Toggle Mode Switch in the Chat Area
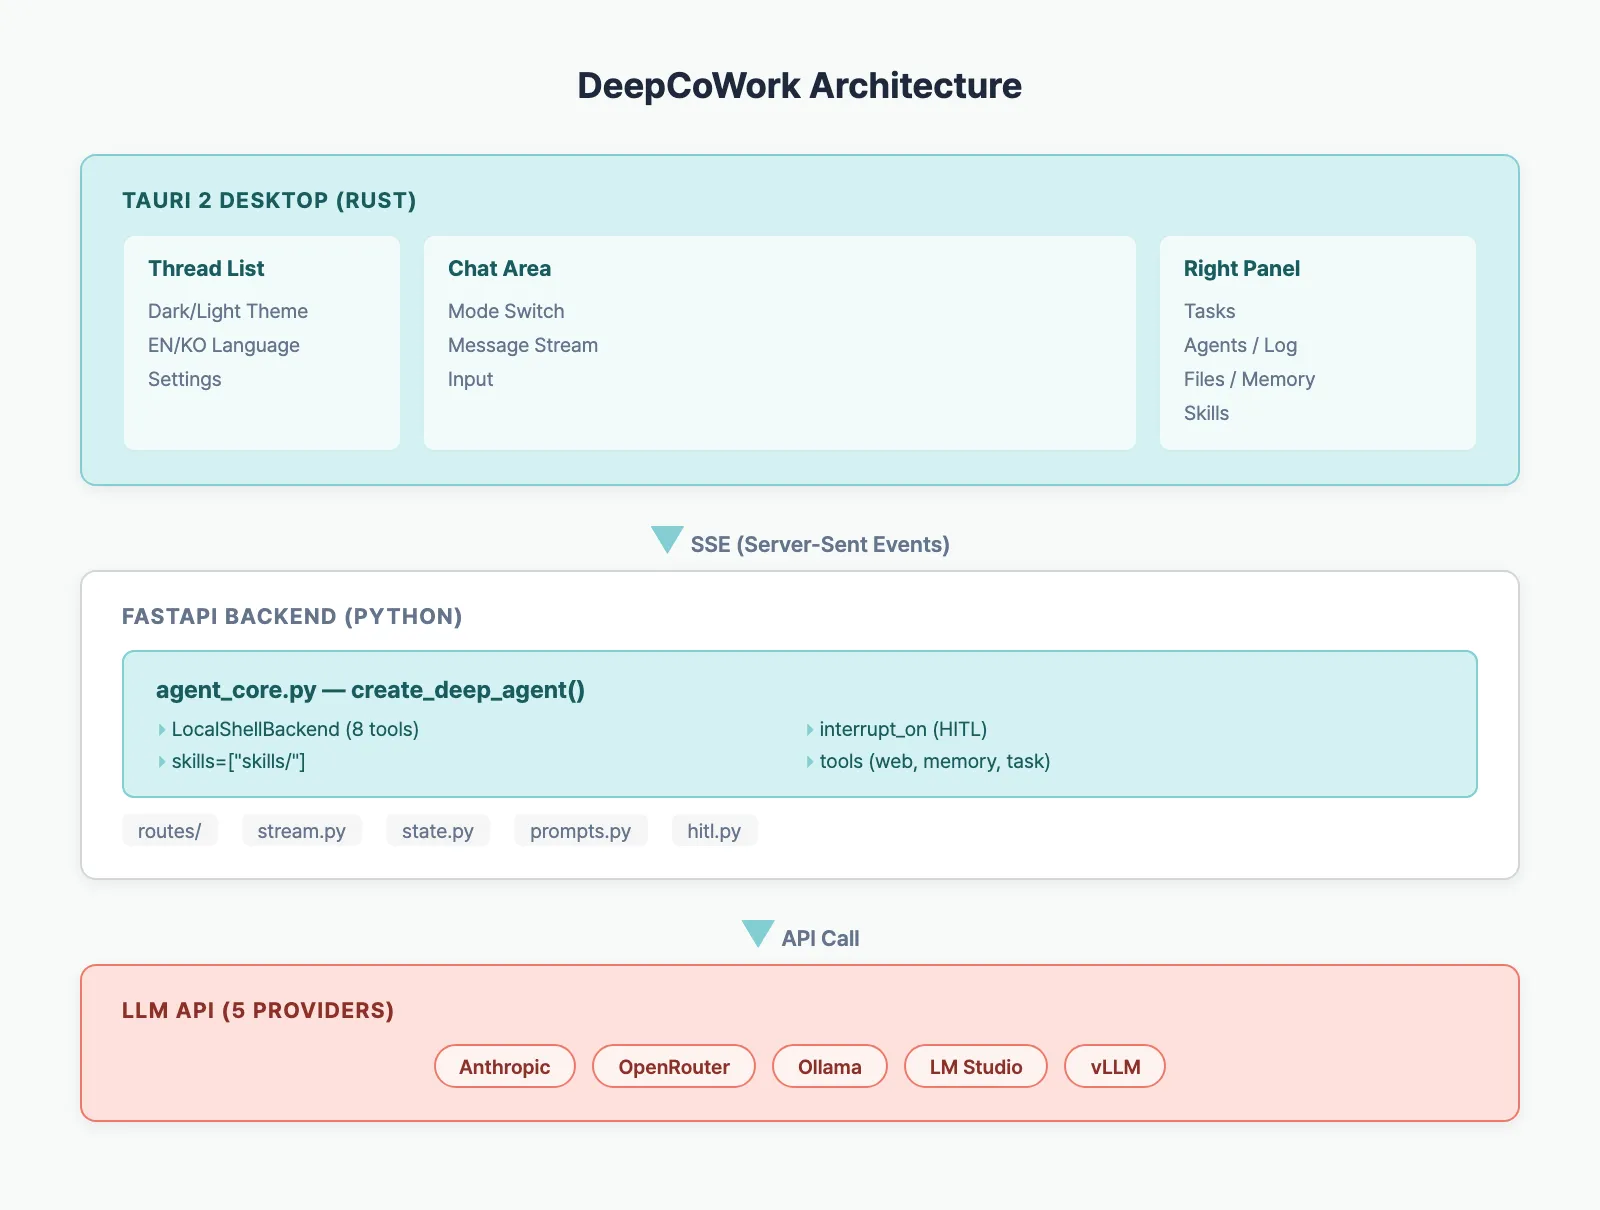This screenshot has height=1210, width=1600. pyautogui.click(x=505, y=311)
